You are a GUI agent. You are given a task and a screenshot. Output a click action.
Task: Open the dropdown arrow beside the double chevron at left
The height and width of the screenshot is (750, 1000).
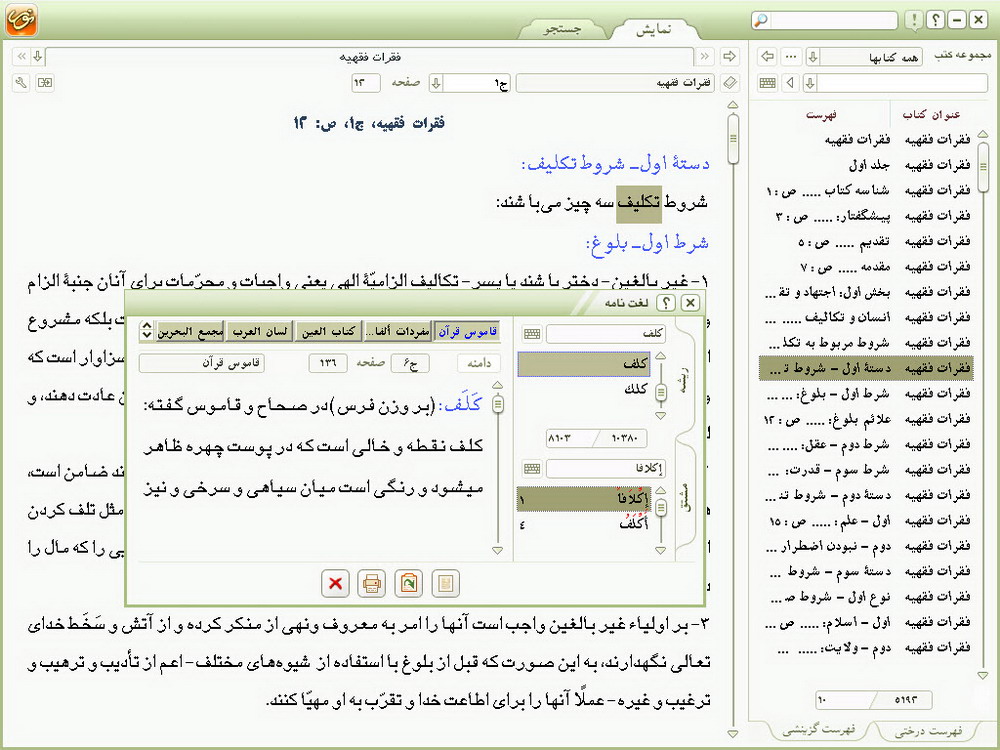[37, 57]
